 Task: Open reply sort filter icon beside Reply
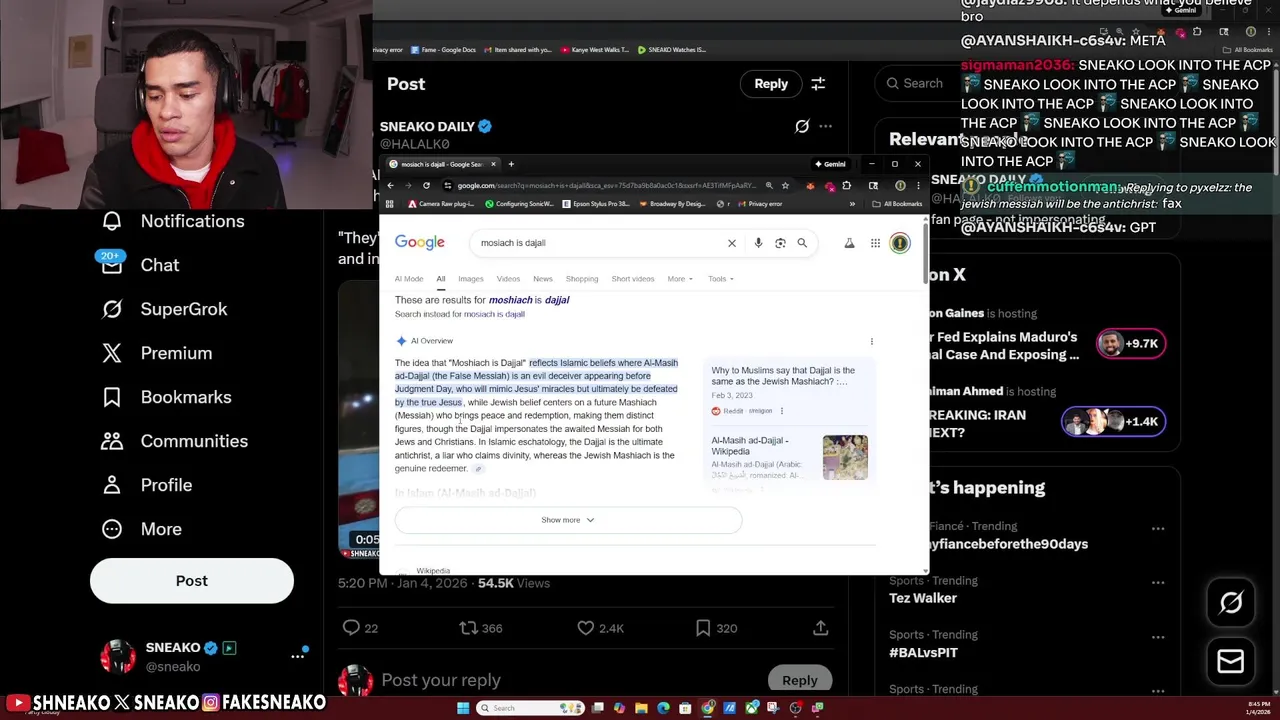click(818, 84)
